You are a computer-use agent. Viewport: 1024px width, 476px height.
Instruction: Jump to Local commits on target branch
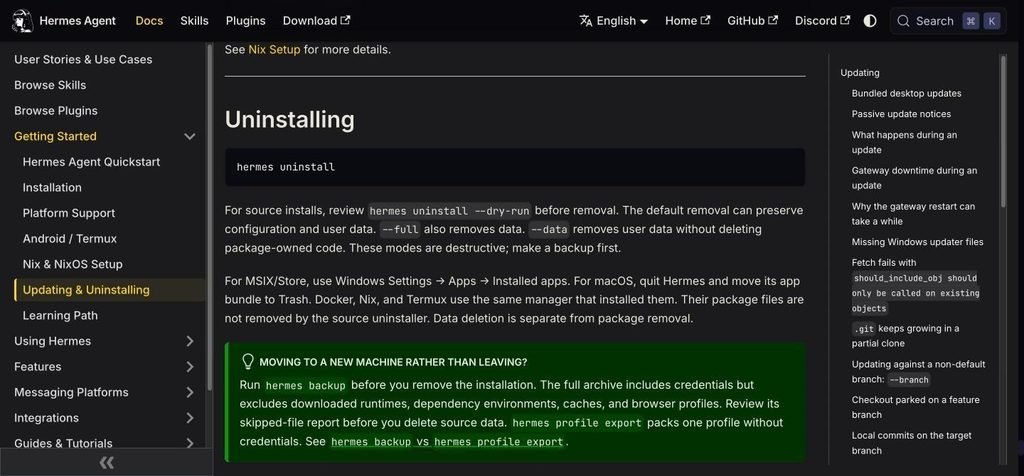click(x=912, y=443)
